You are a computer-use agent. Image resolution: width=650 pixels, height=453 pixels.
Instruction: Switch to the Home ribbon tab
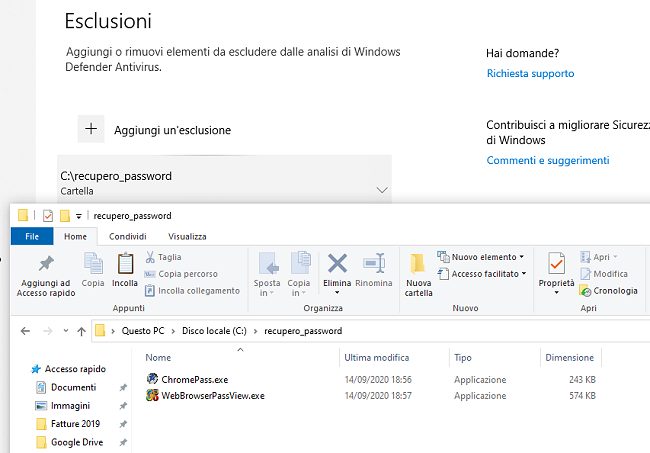pyautogui.click(x=75, y=236)
